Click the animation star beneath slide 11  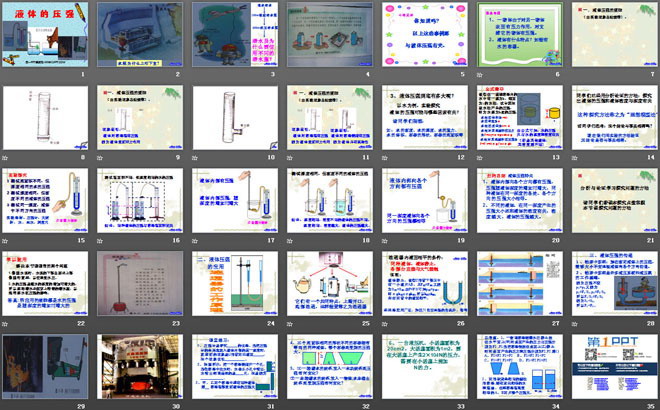click(289, 158)
